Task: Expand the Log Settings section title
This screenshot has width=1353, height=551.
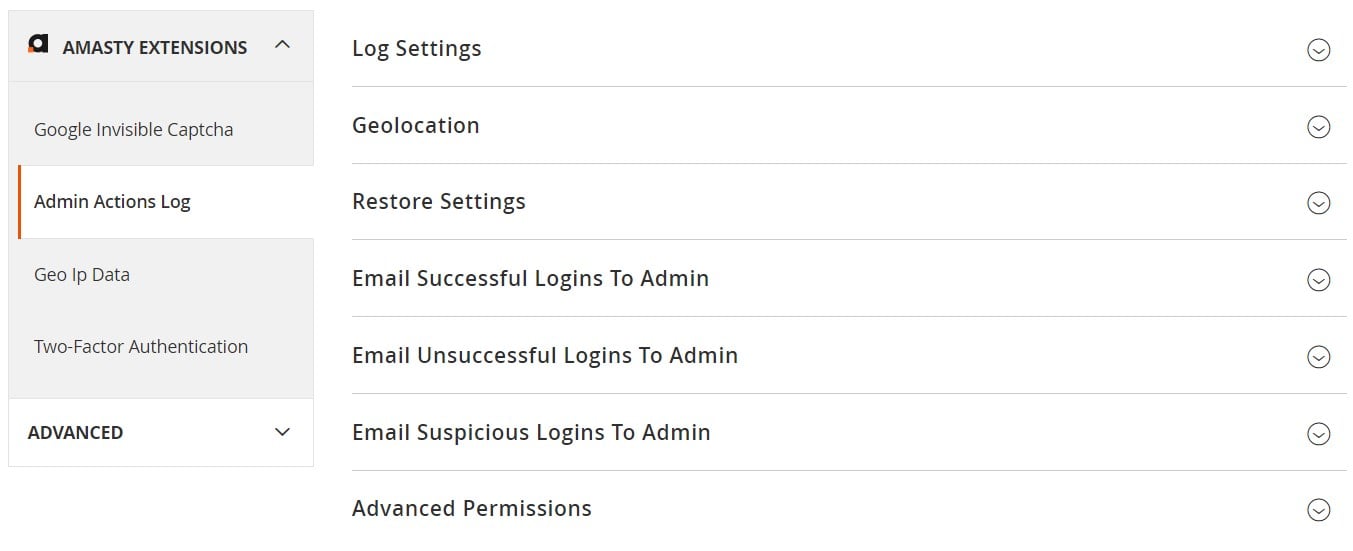Action: [416, 49]
